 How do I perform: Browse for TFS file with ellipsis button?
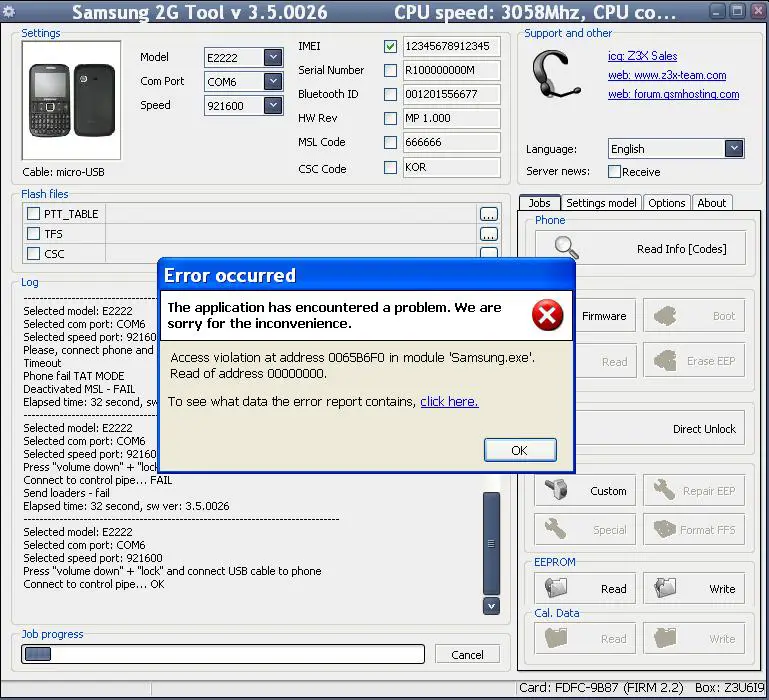(488, 234)
